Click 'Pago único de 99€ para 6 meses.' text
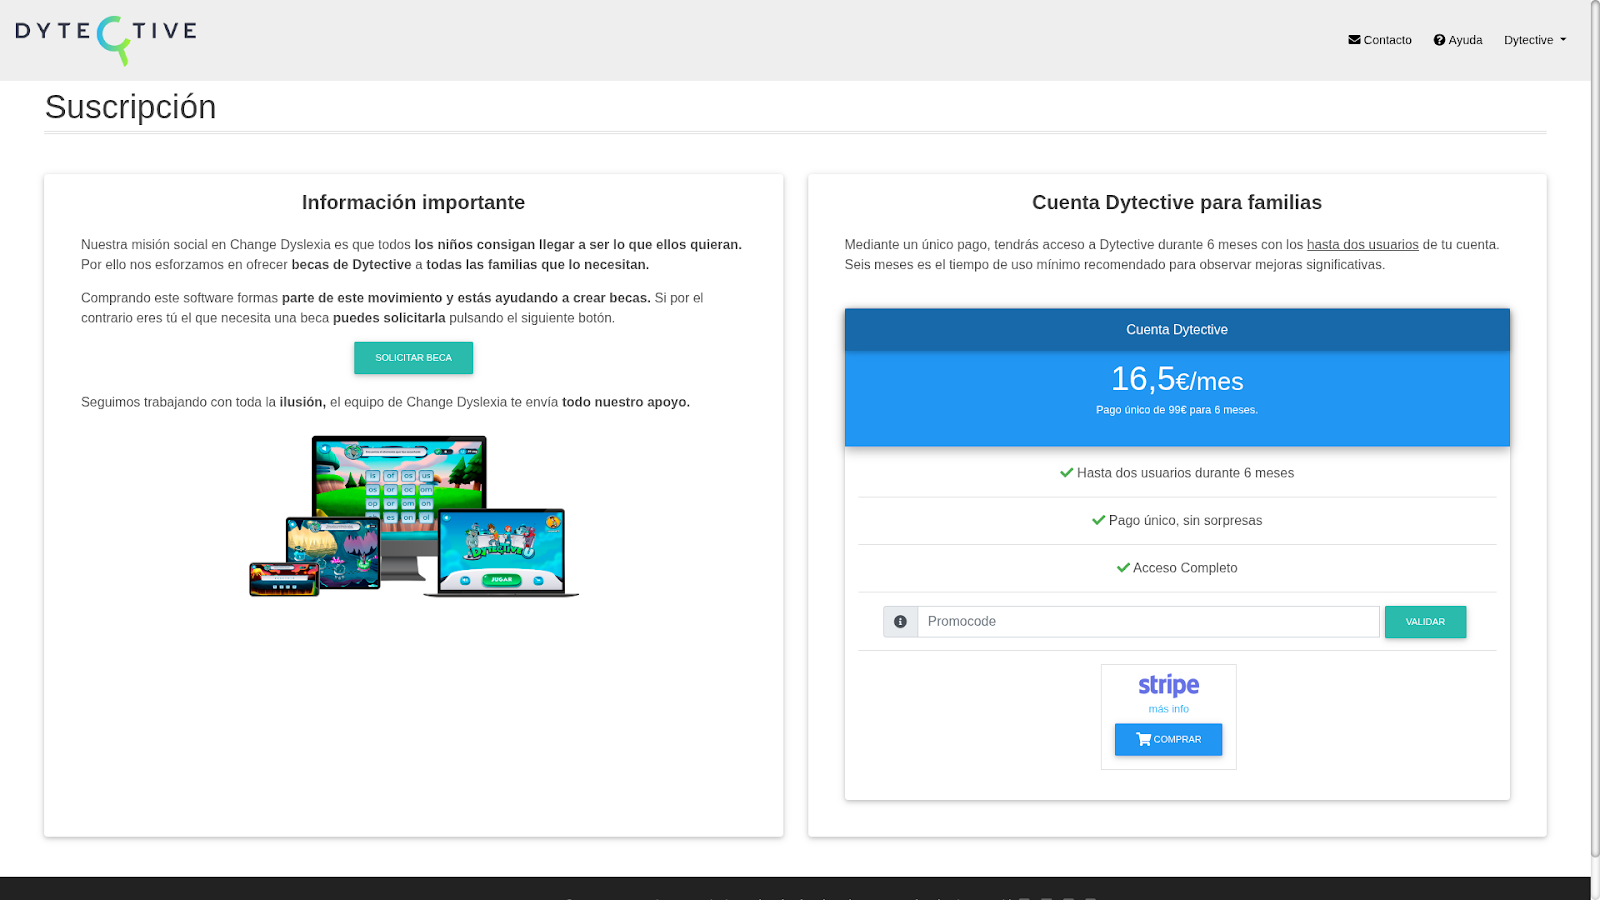Viewport: 1600px width, 900px height. (x=1177, y=410)
